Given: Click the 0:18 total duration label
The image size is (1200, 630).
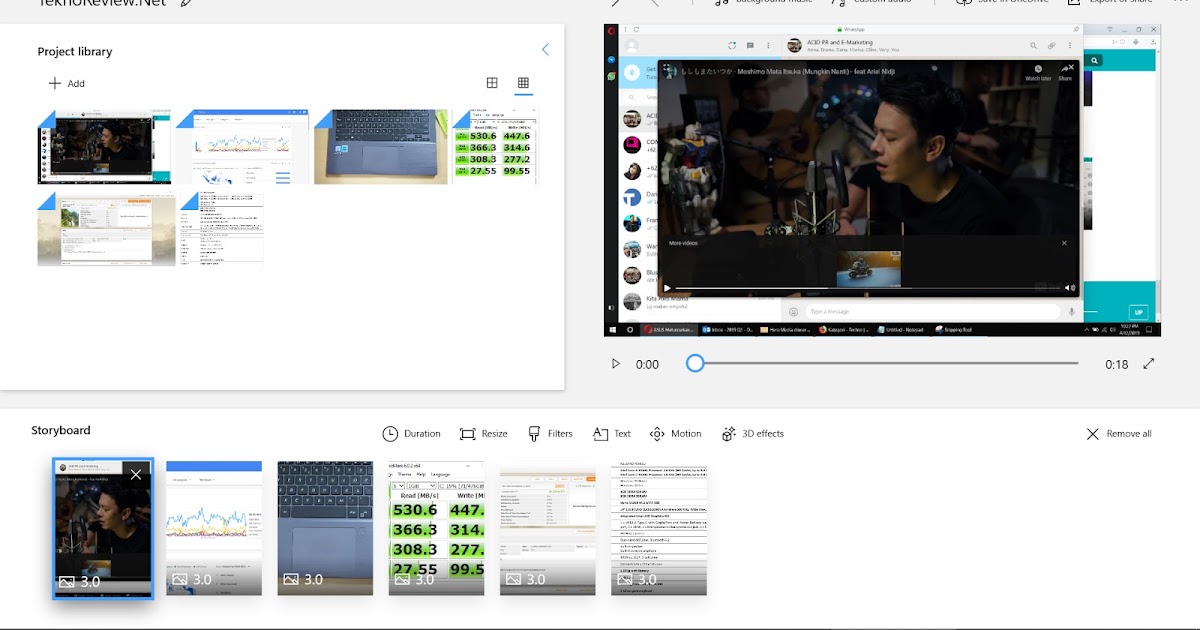Looking at the screenshot, I should [1116, 365].
